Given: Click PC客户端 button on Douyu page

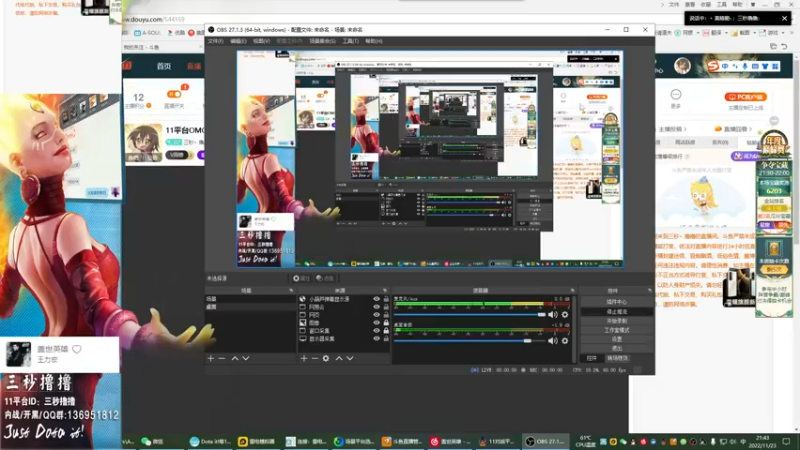Looking at the screenshot, I should click(745, 97).
